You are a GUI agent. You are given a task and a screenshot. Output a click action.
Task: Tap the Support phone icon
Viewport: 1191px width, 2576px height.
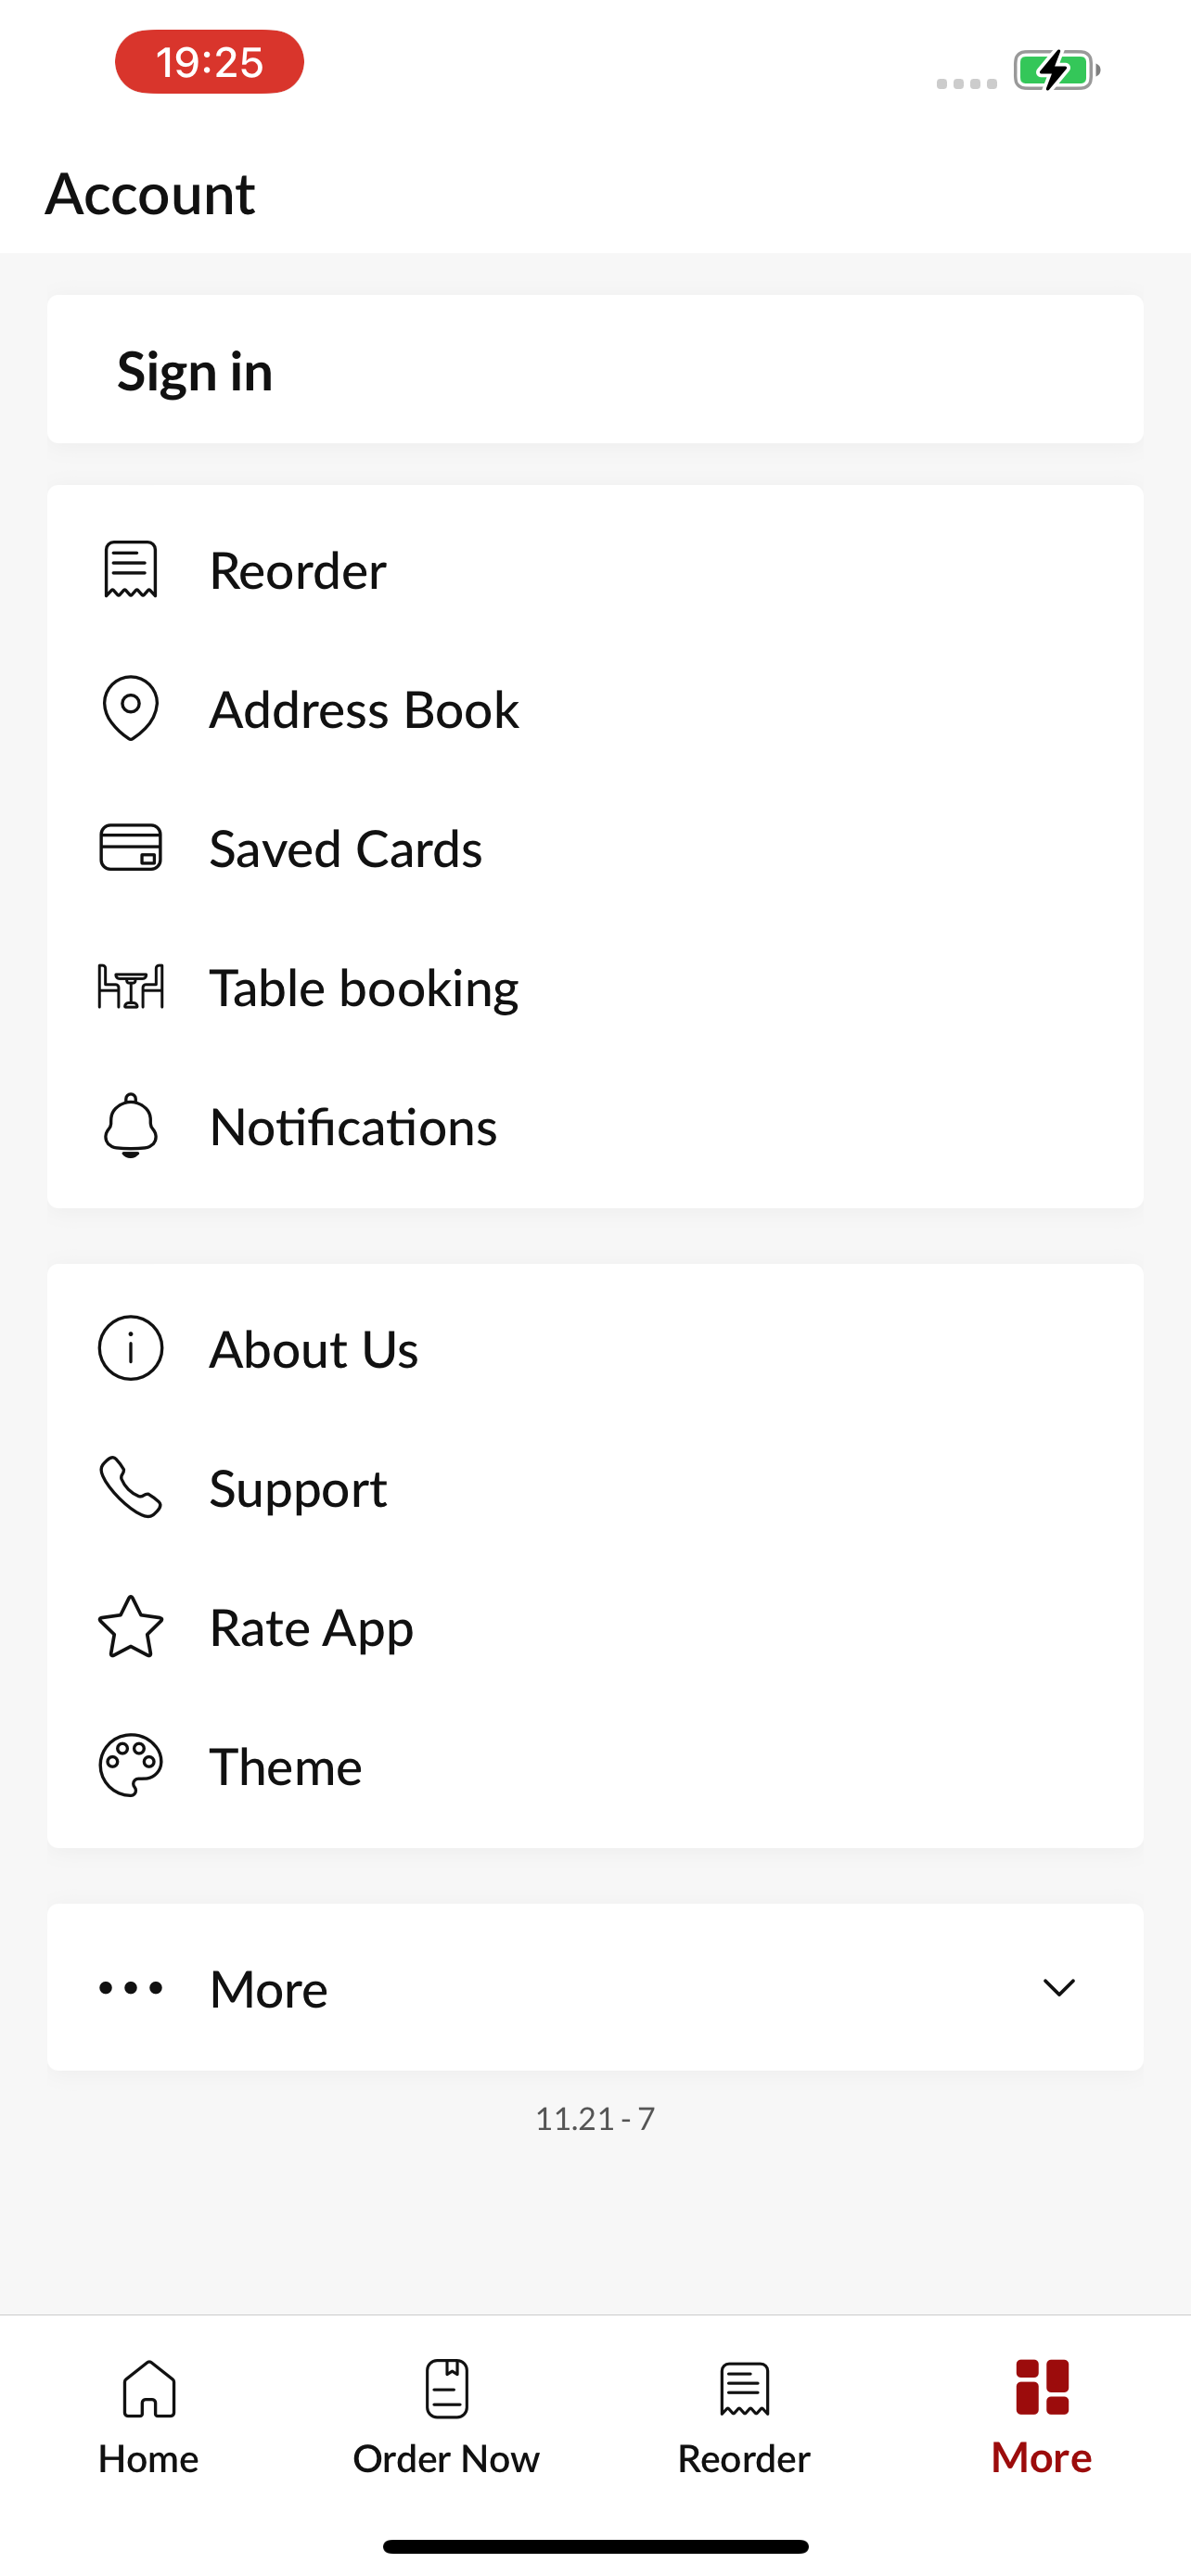[131, 1487]
